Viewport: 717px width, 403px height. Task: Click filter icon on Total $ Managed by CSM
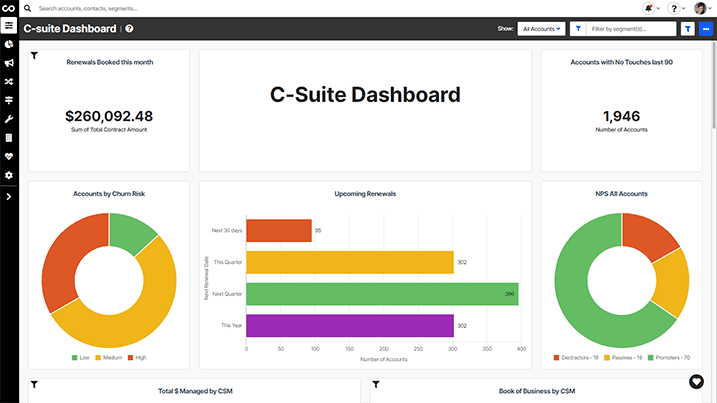click(34, 385)
